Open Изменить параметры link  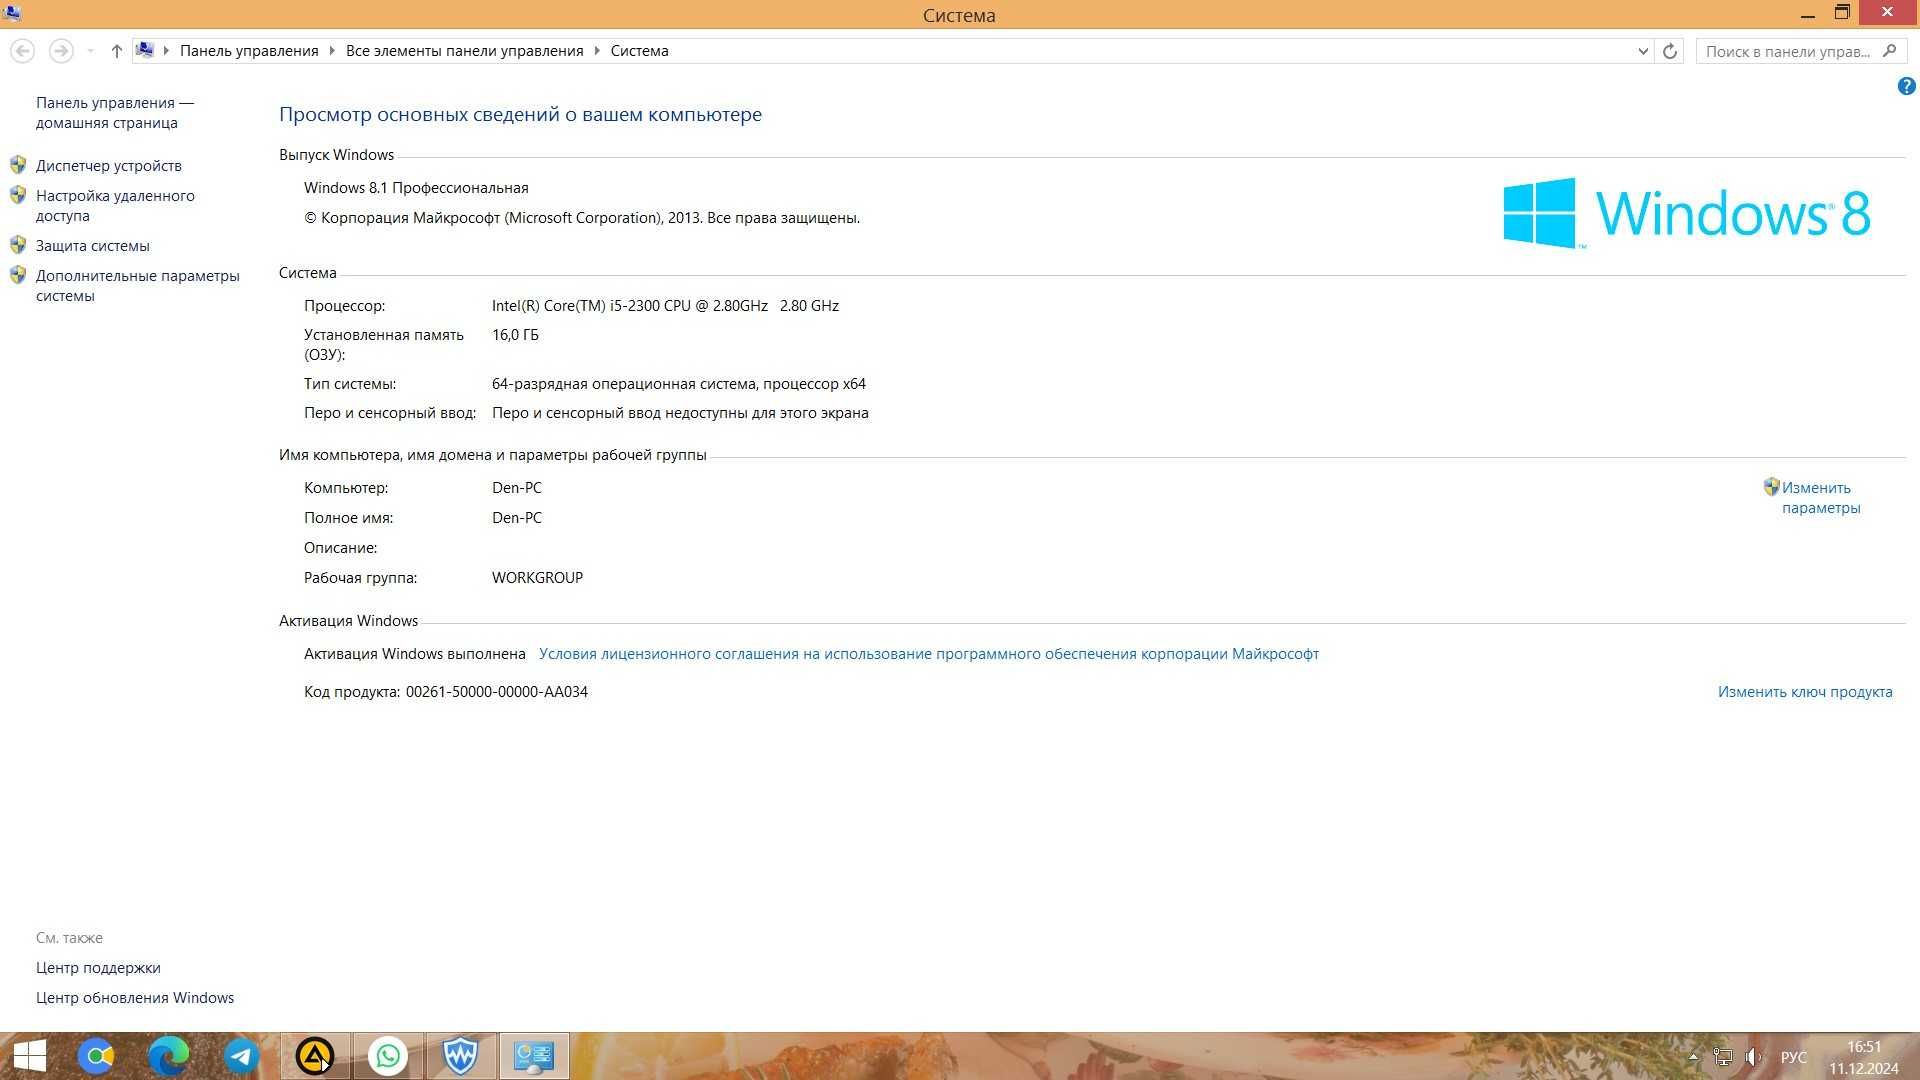pos(1820,498)
